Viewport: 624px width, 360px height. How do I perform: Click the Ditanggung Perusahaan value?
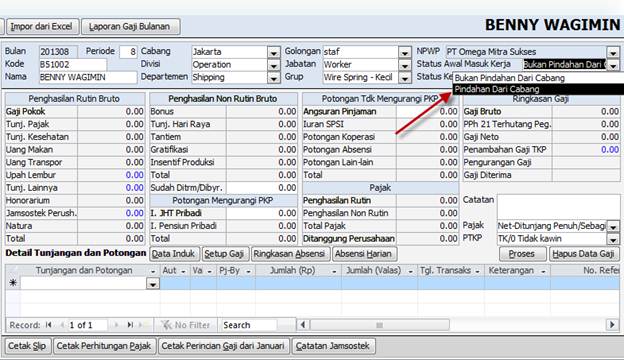coord(427,239)
